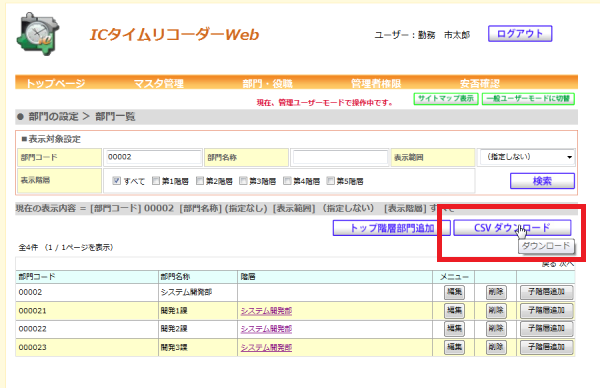This screenshot has height=388, width=600.
Task: Click 削除 for department 000021
Action: pos(496,311)
